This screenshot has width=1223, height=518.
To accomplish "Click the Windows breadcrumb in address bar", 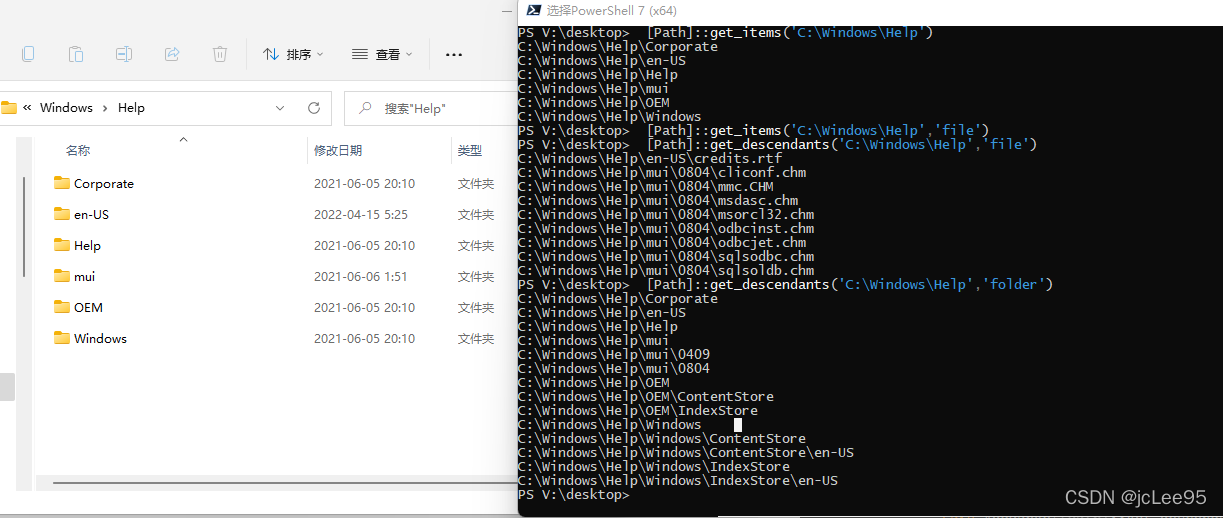I will (66, 108).
